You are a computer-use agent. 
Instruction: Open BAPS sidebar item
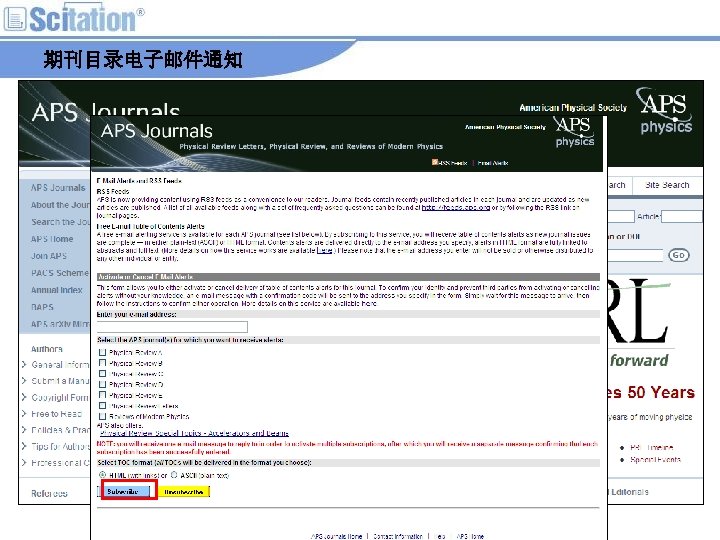tap(42, 307)
